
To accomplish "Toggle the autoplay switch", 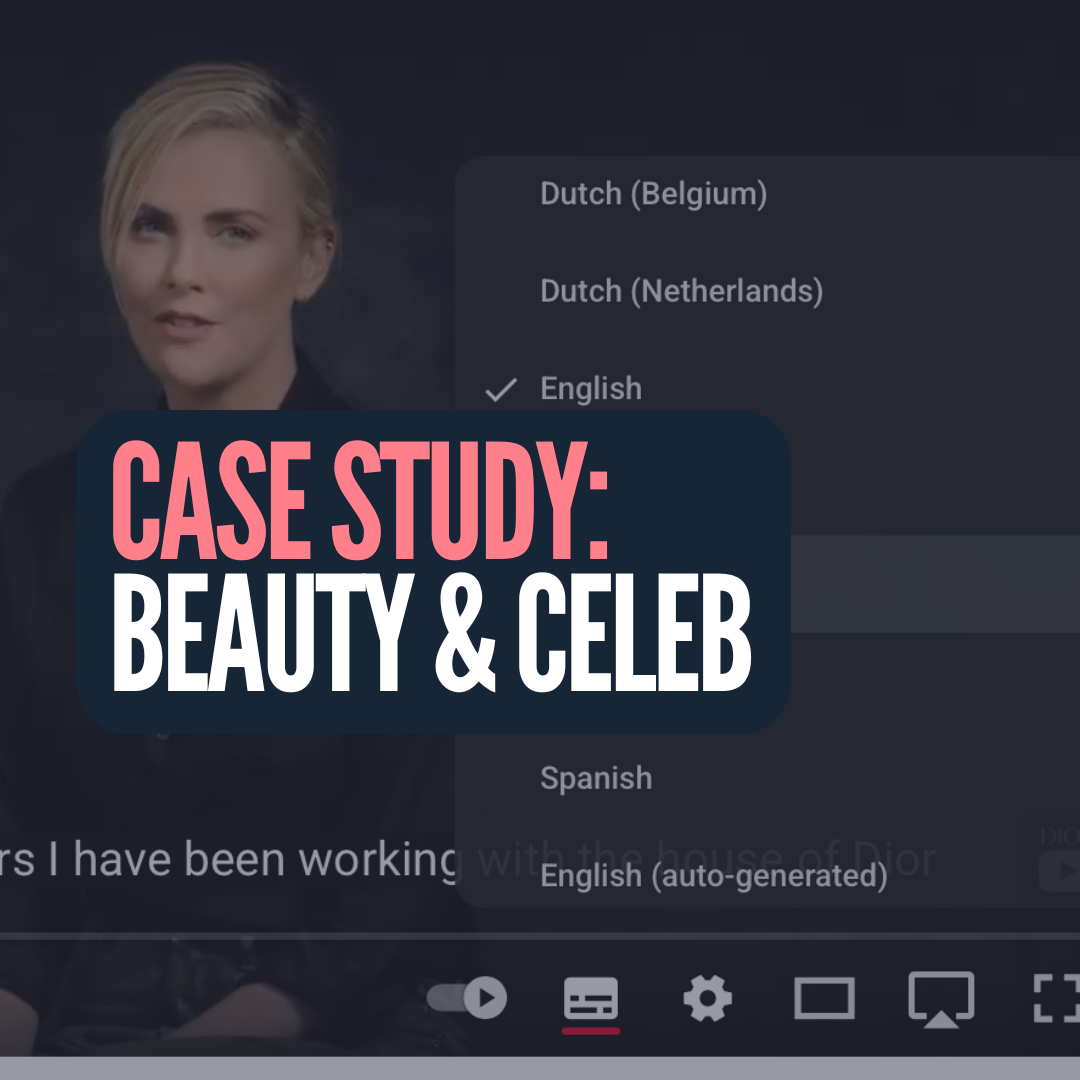I will click(467, 997).
